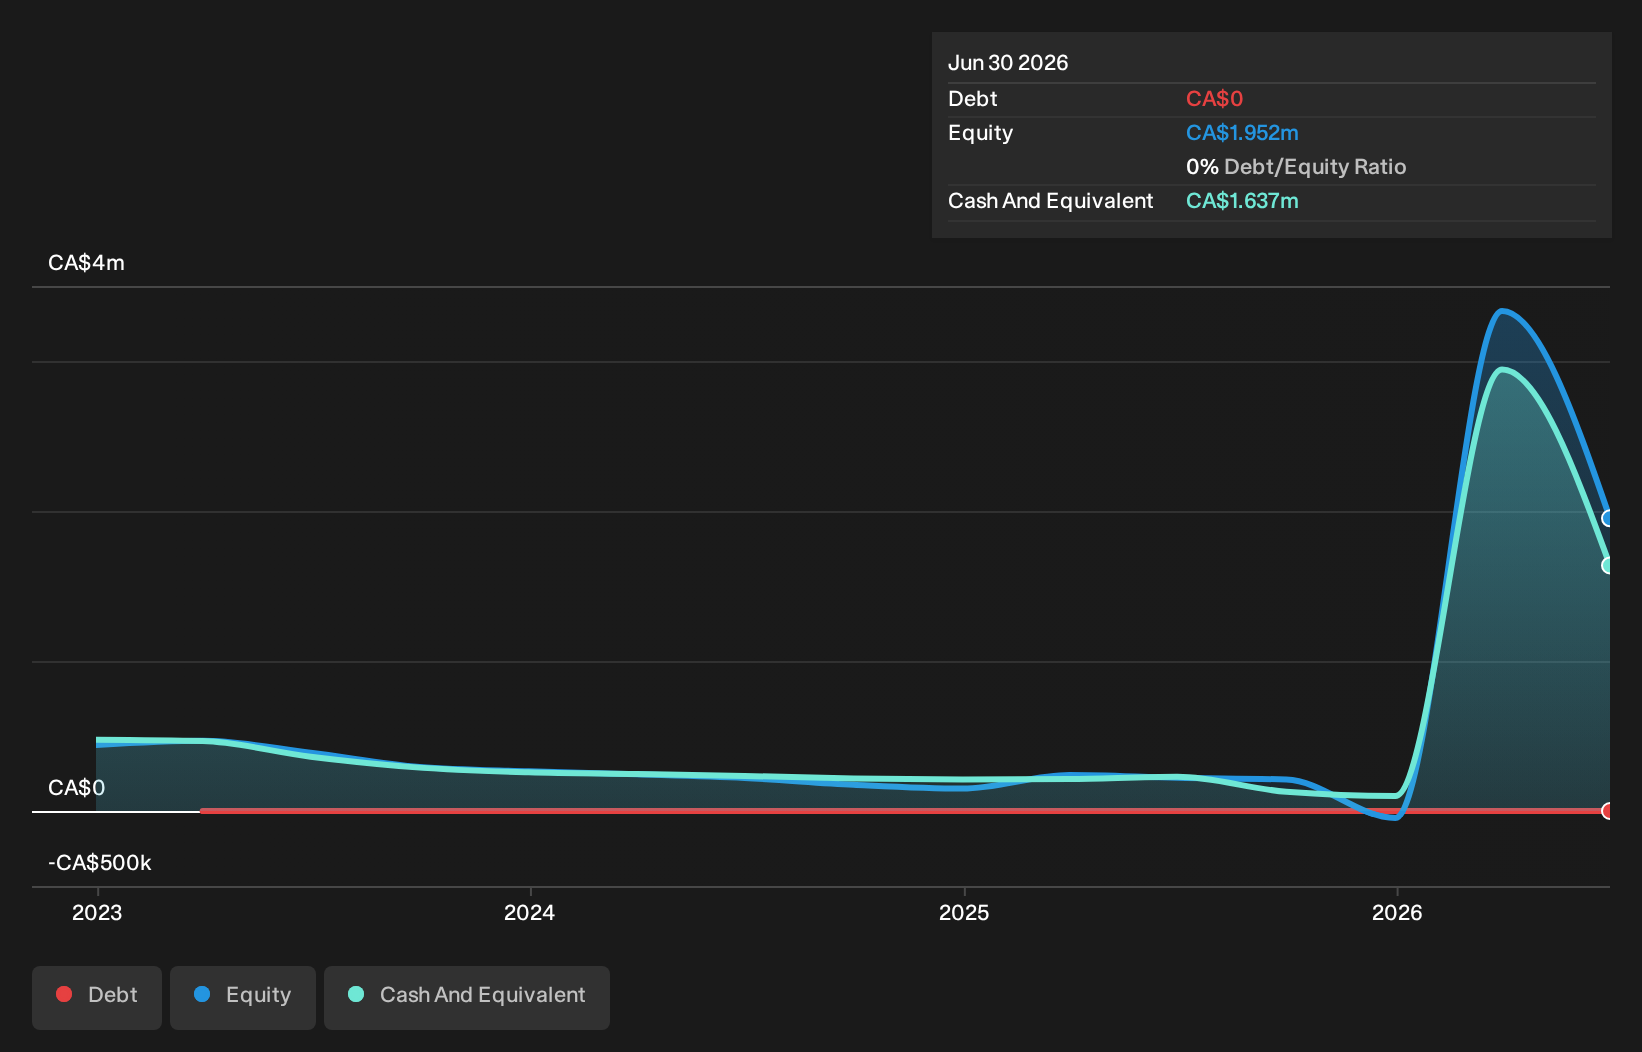Click the -CA$500k y-axis label
Screen dimensions: 1642x1052
100,863
